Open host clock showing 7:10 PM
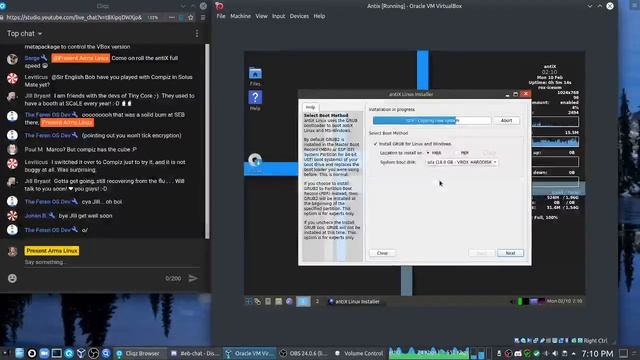This screenshot has width=640, height=360. tap(597, 353)
